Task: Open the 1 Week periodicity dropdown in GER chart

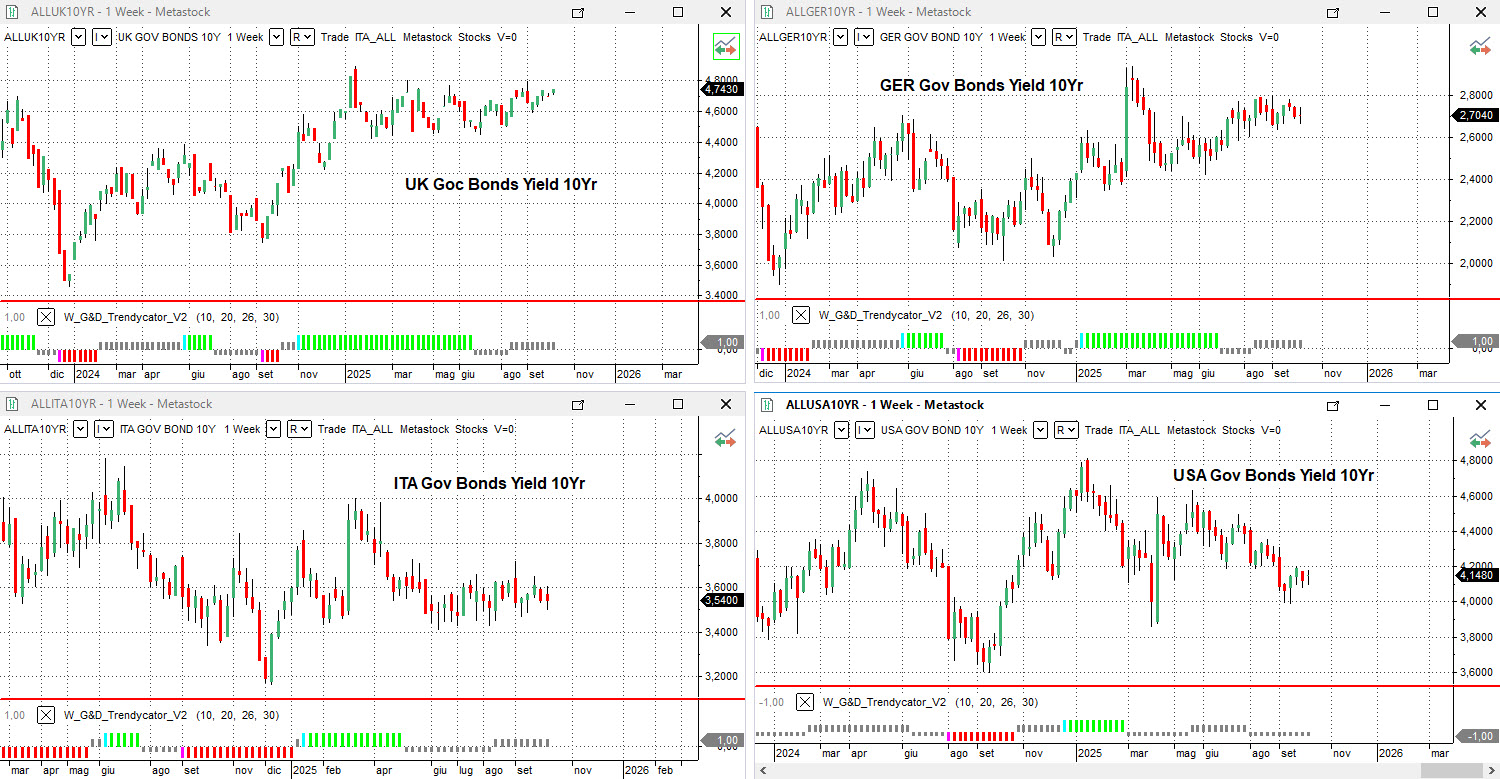Action: pos(1038,37)
